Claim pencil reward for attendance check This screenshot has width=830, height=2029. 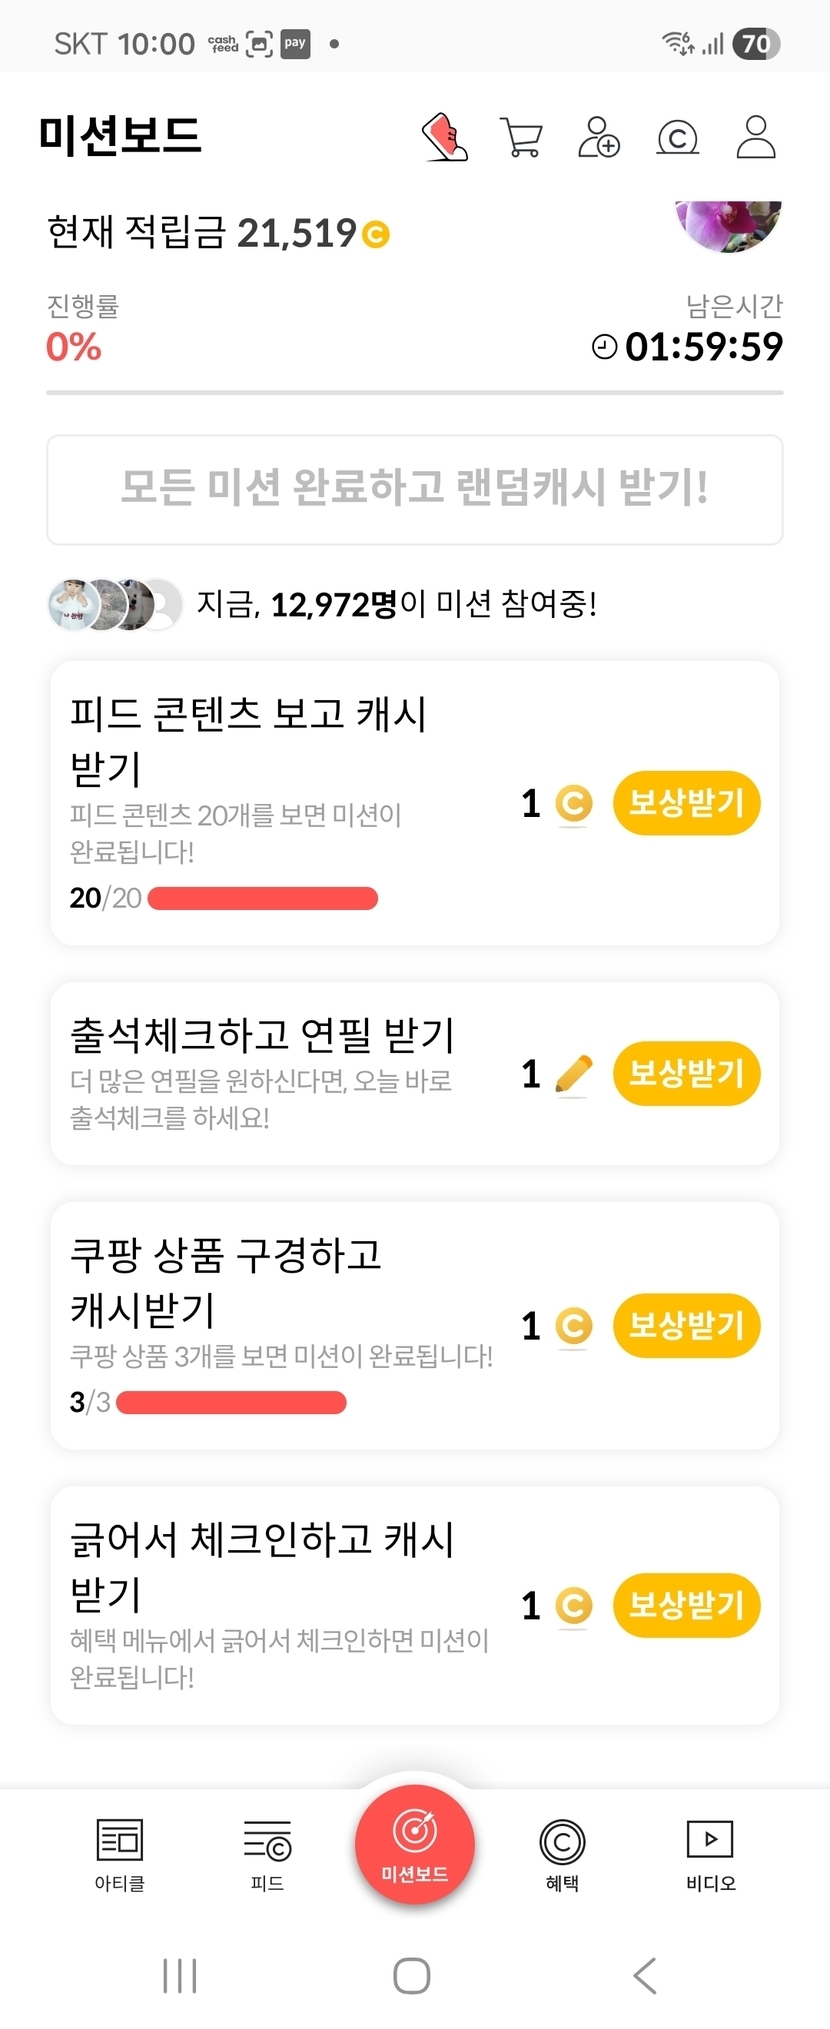click(x=686, y=1074)
